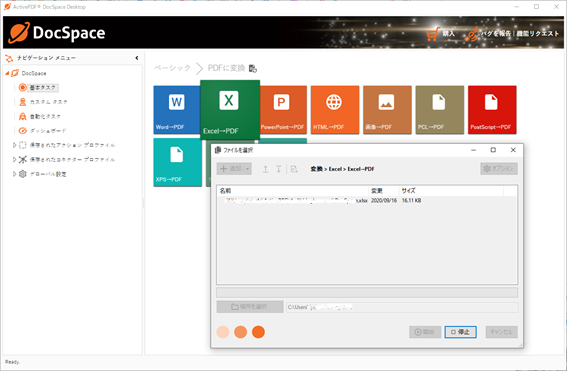Click the move-up arrow in dialog toolbar
This screenshot has height=371, width=567.
point(265,169)
